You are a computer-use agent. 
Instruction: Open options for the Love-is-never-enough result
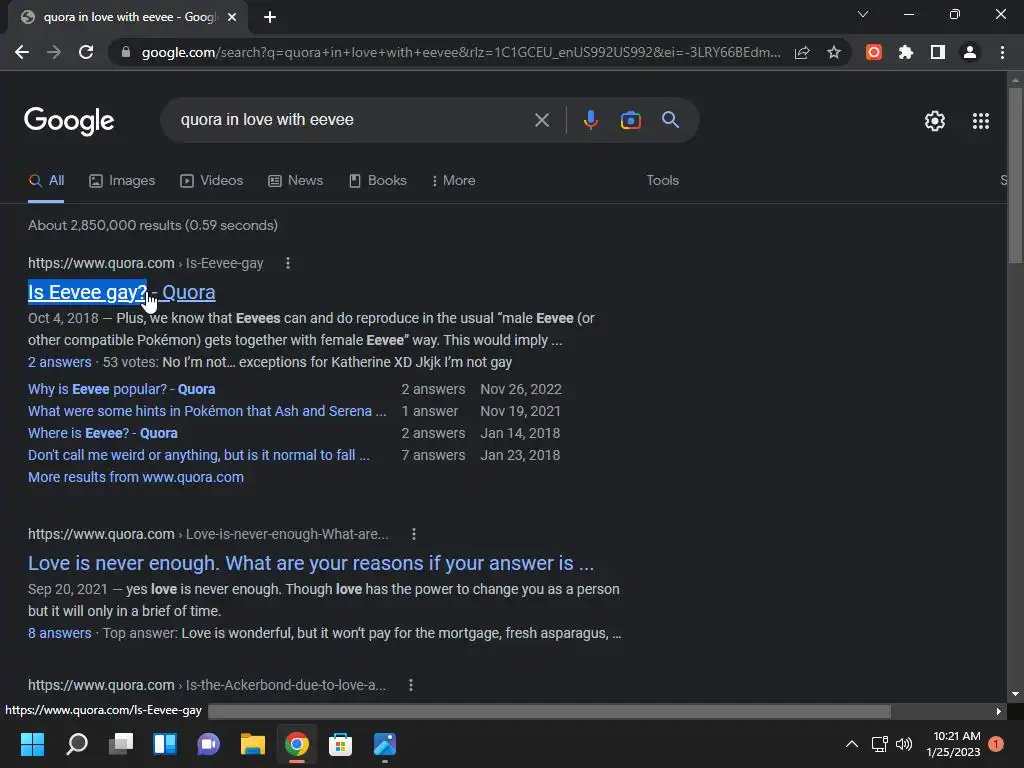tap(413, 534)
